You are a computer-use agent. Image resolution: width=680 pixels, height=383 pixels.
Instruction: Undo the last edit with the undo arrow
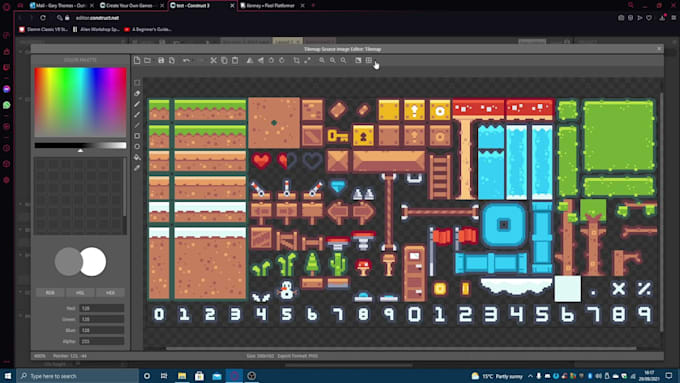[x=186, y=60]
